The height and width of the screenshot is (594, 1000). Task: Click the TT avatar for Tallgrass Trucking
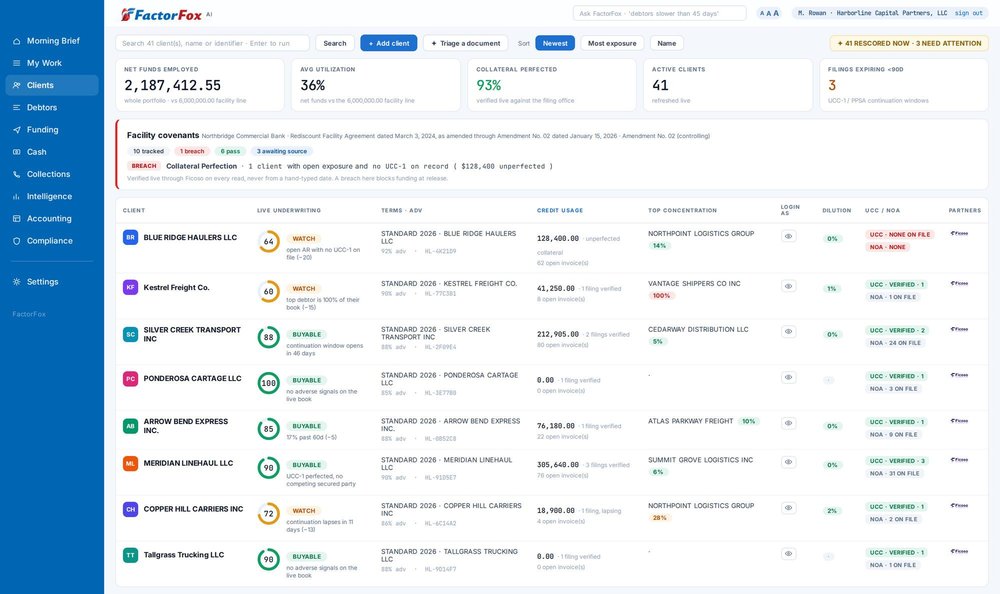[x=130, y=555]
